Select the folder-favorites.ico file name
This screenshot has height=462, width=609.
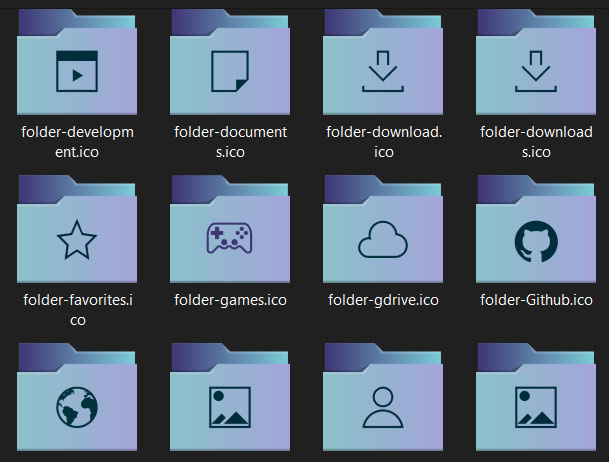pyautogui.click(x=77, y=309)
